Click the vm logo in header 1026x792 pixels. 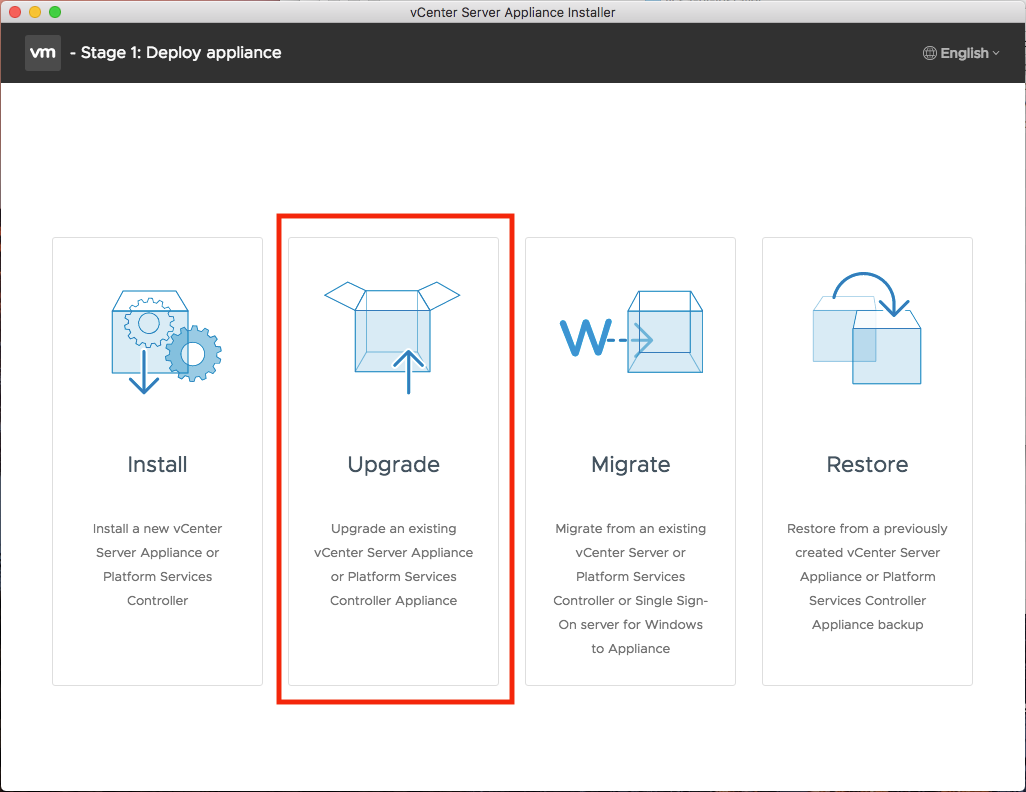(x=43, y=53)
